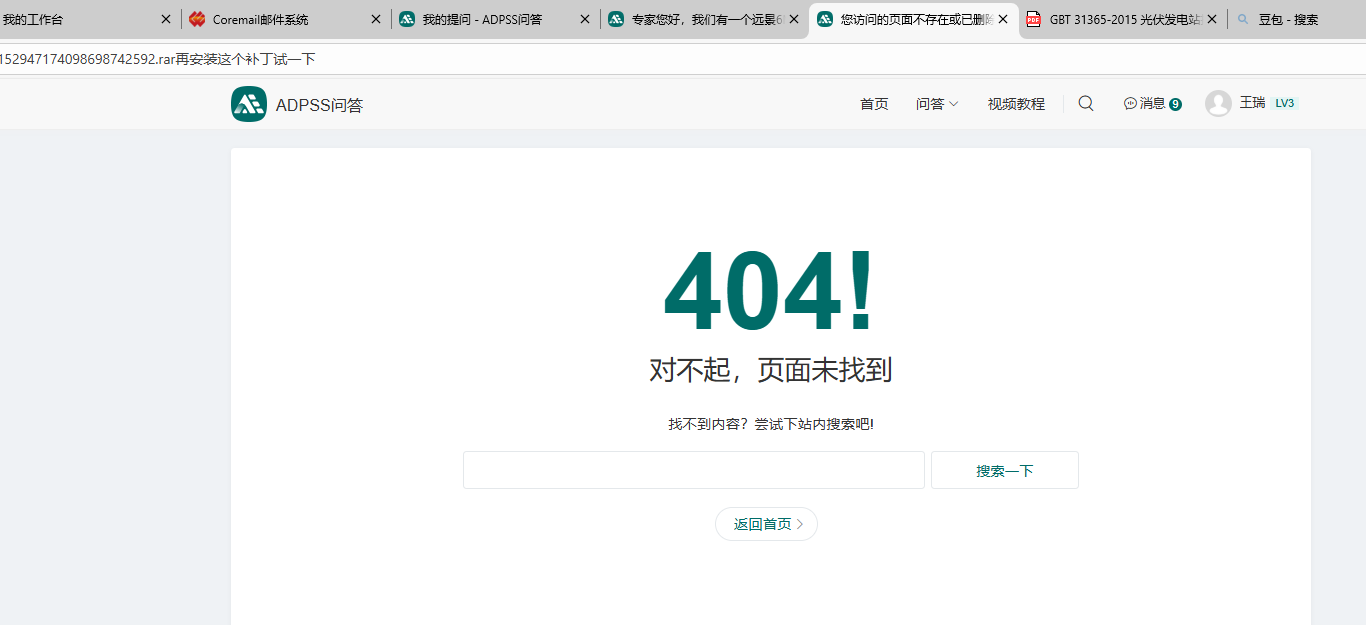Open the 首页 navigation item

pos(874,104)
